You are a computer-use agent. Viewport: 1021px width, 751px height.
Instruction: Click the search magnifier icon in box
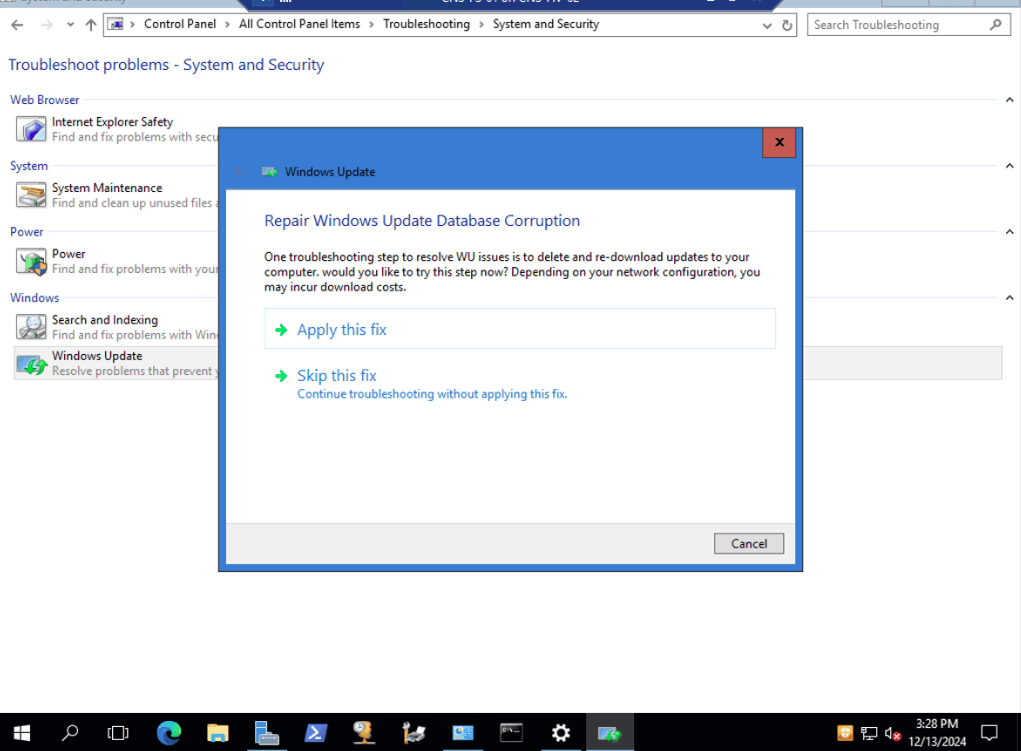pyautogui.click(x=996, y=25)
